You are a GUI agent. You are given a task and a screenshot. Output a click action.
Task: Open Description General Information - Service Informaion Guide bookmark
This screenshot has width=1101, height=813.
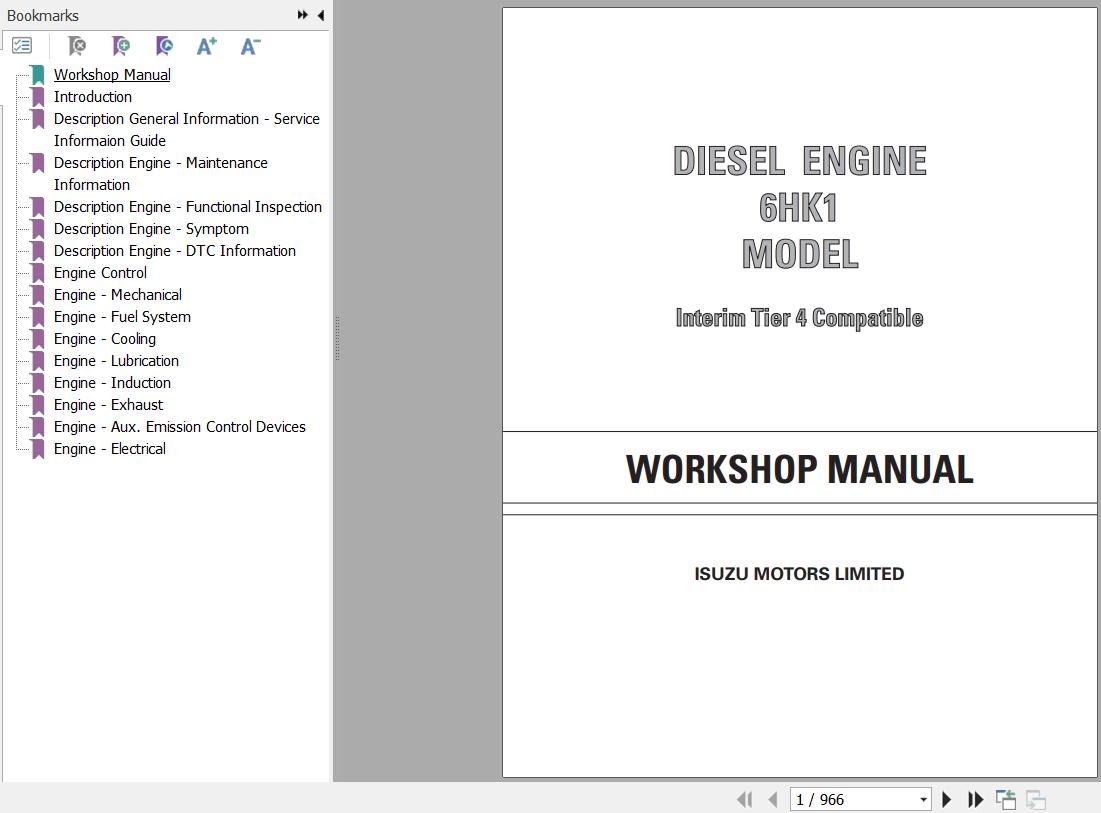coord(187,130)
